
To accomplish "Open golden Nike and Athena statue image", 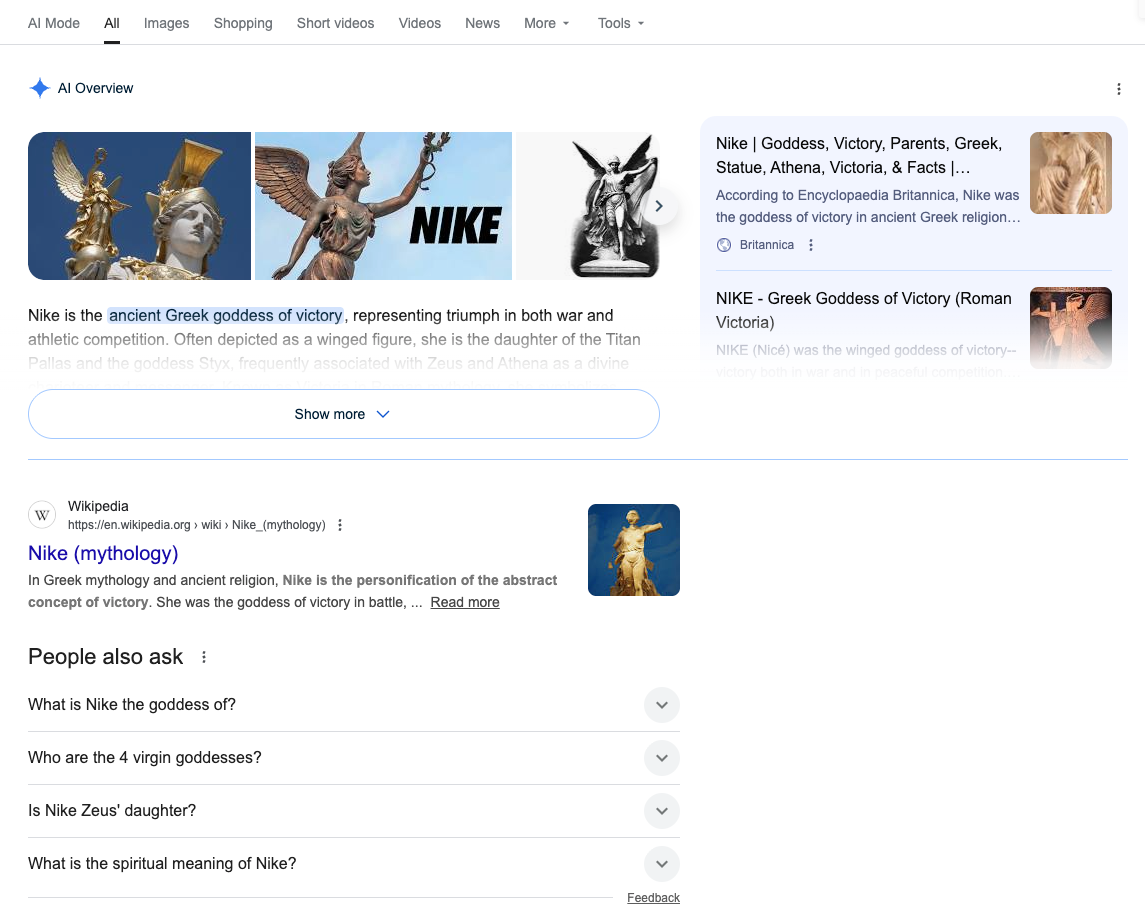I will coord(139,206).
